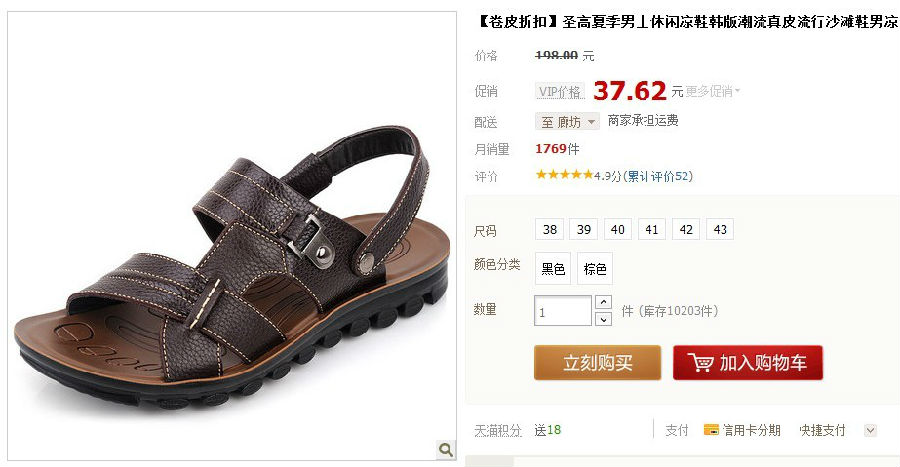900x467 pixels.
Task: Increase quantity with the up arrow
Action: (603, 302)
